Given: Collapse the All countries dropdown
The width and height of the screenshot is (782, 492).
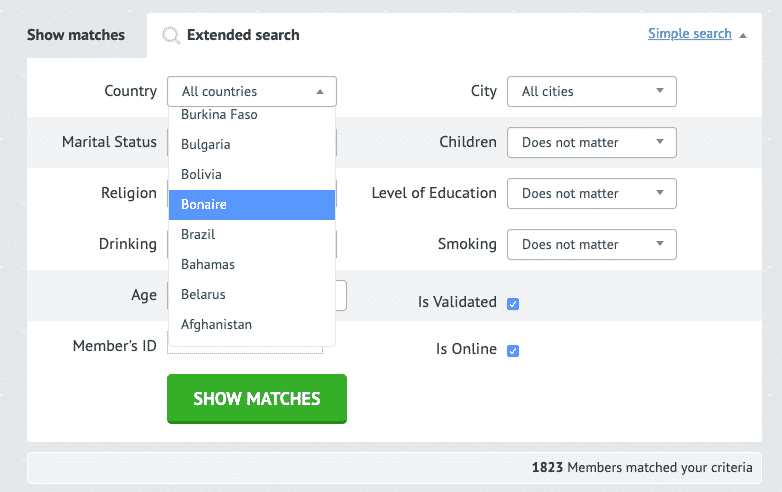Looking at the screenshot, I should click(252, 91).
